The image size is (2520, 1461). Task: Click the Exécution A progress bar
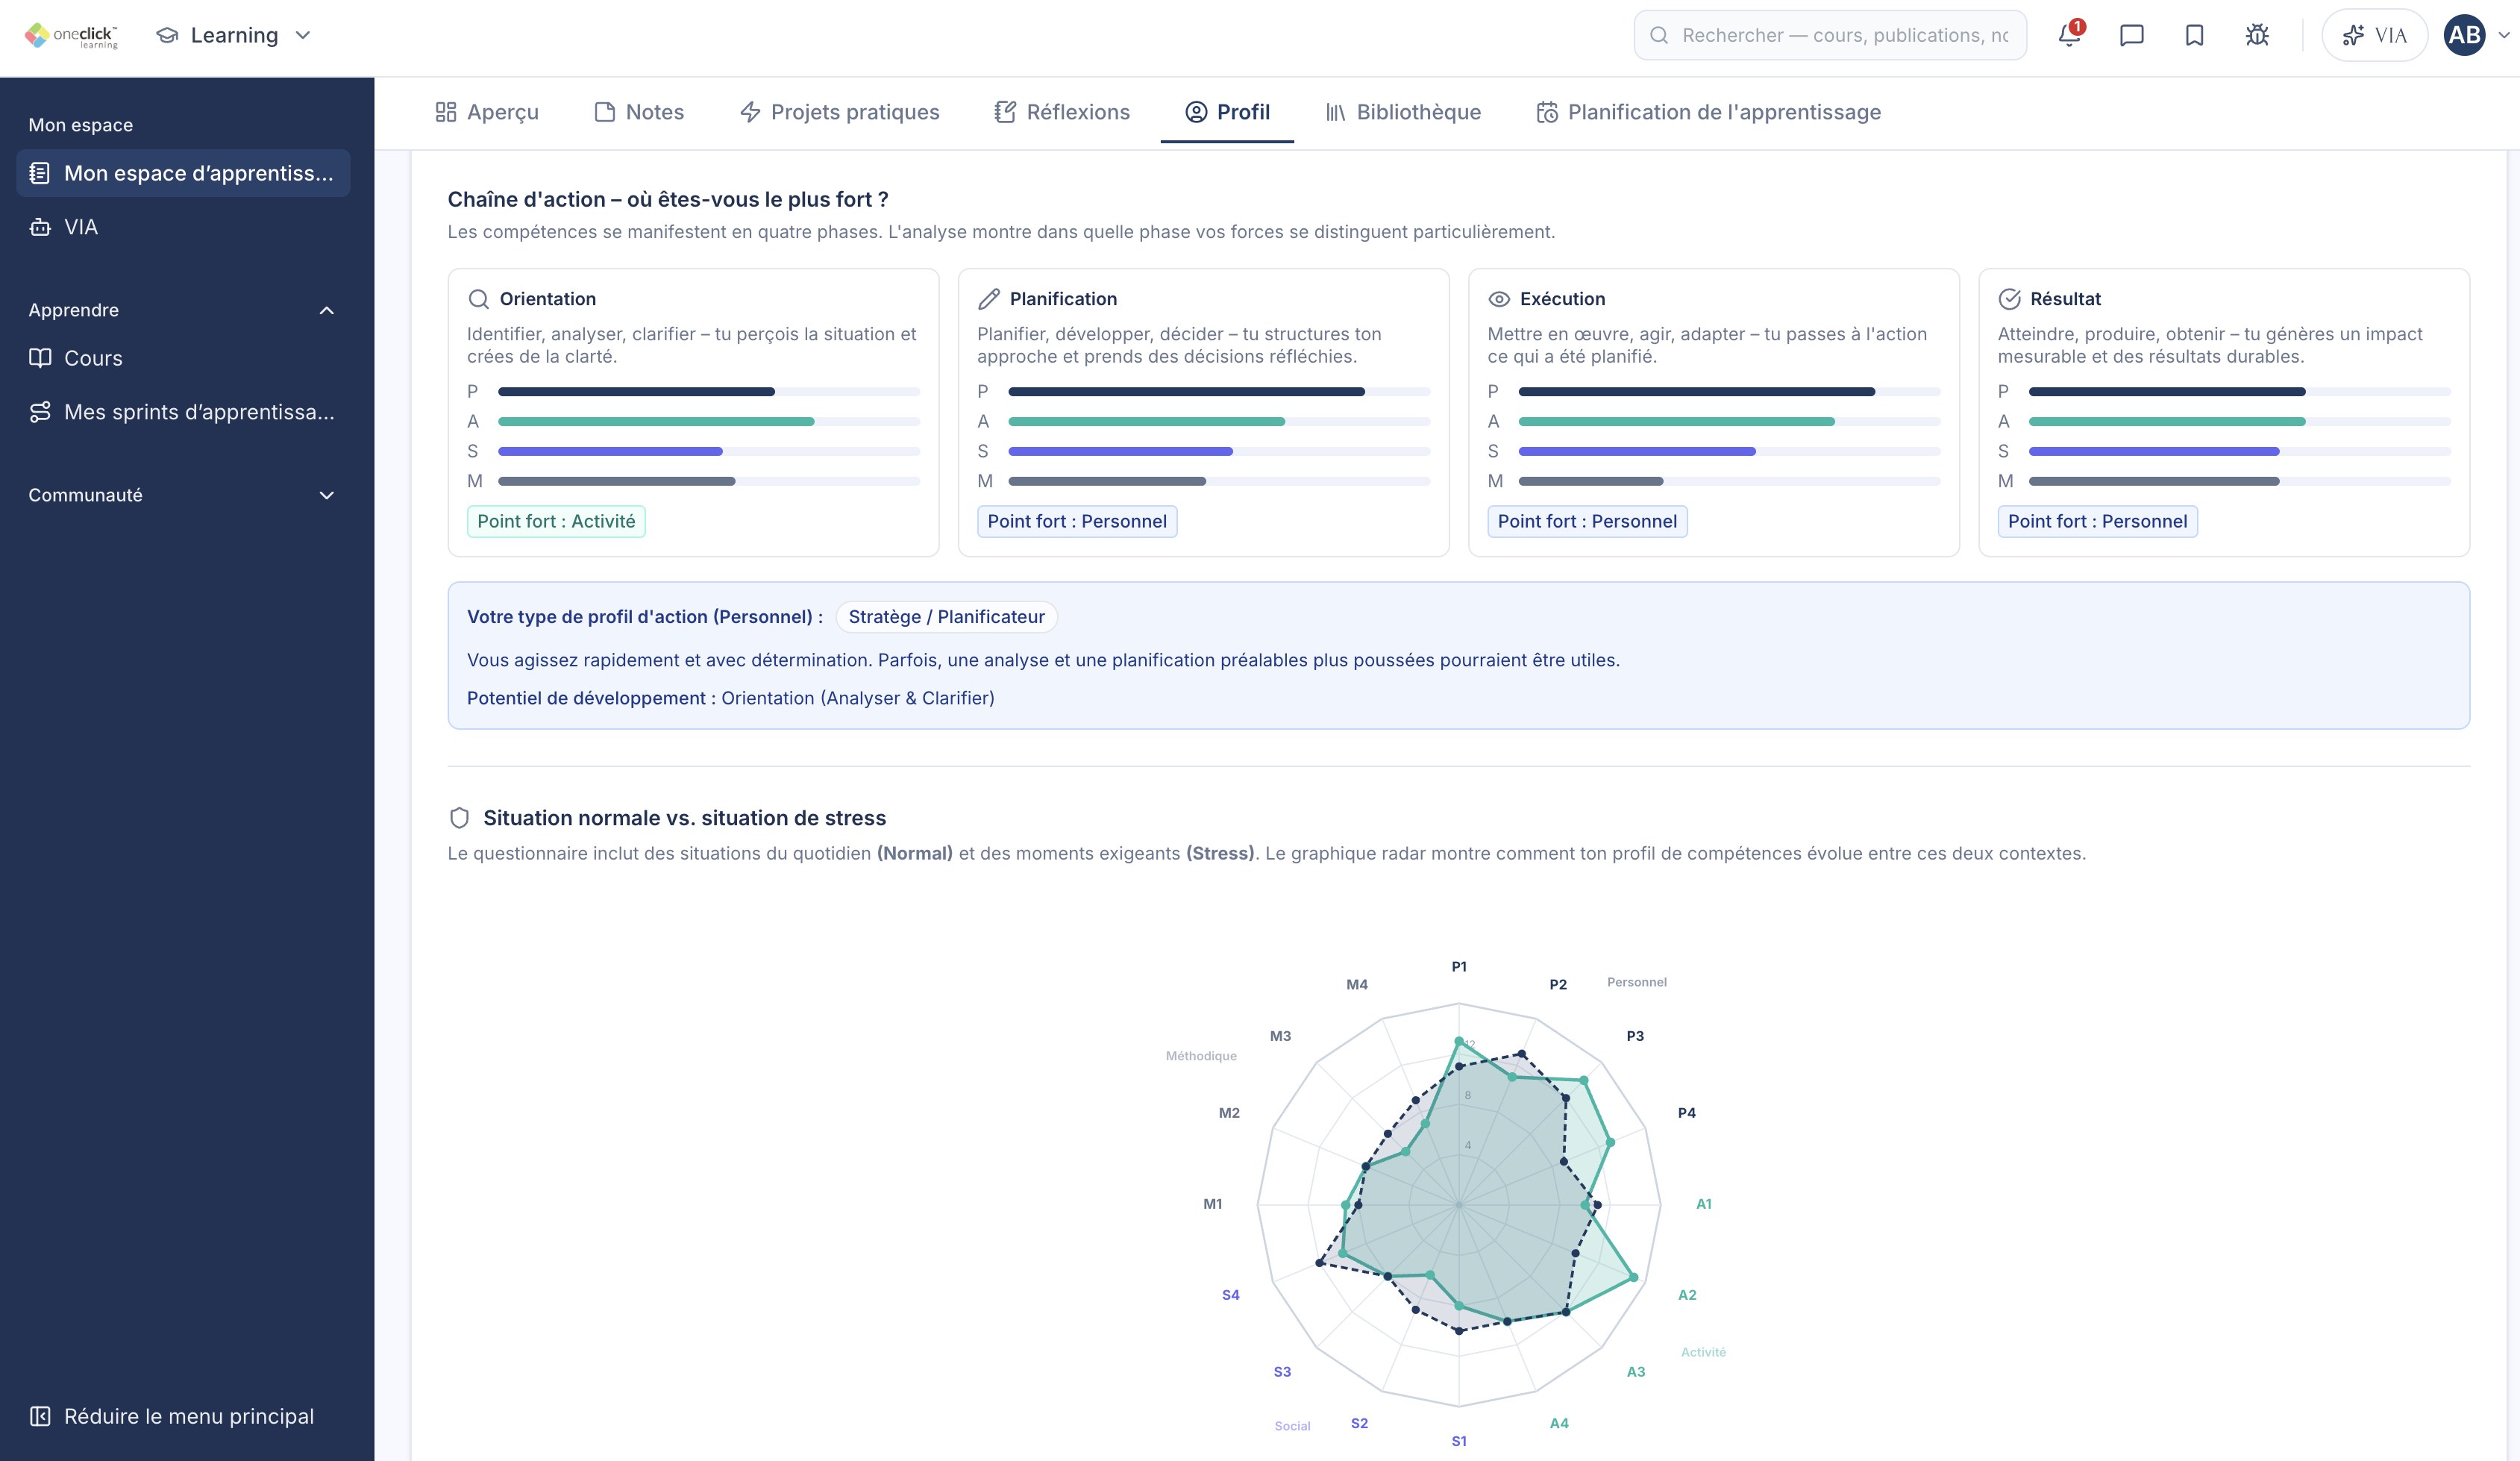[1729, 422]
